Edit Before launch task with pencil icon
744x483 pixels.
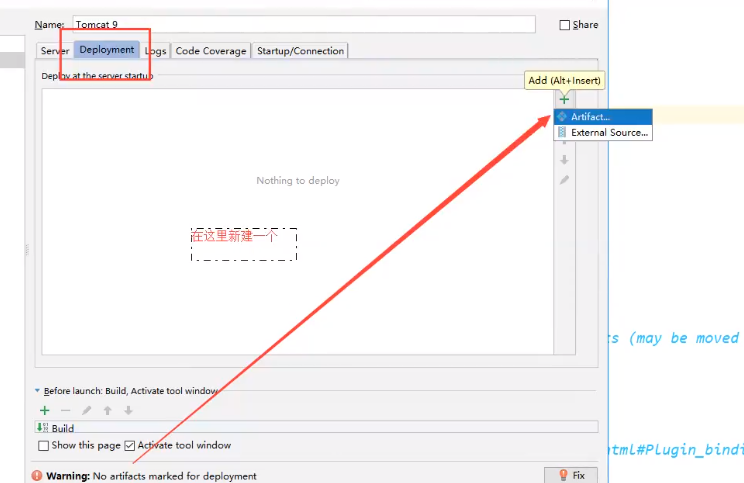pos(86,410)
